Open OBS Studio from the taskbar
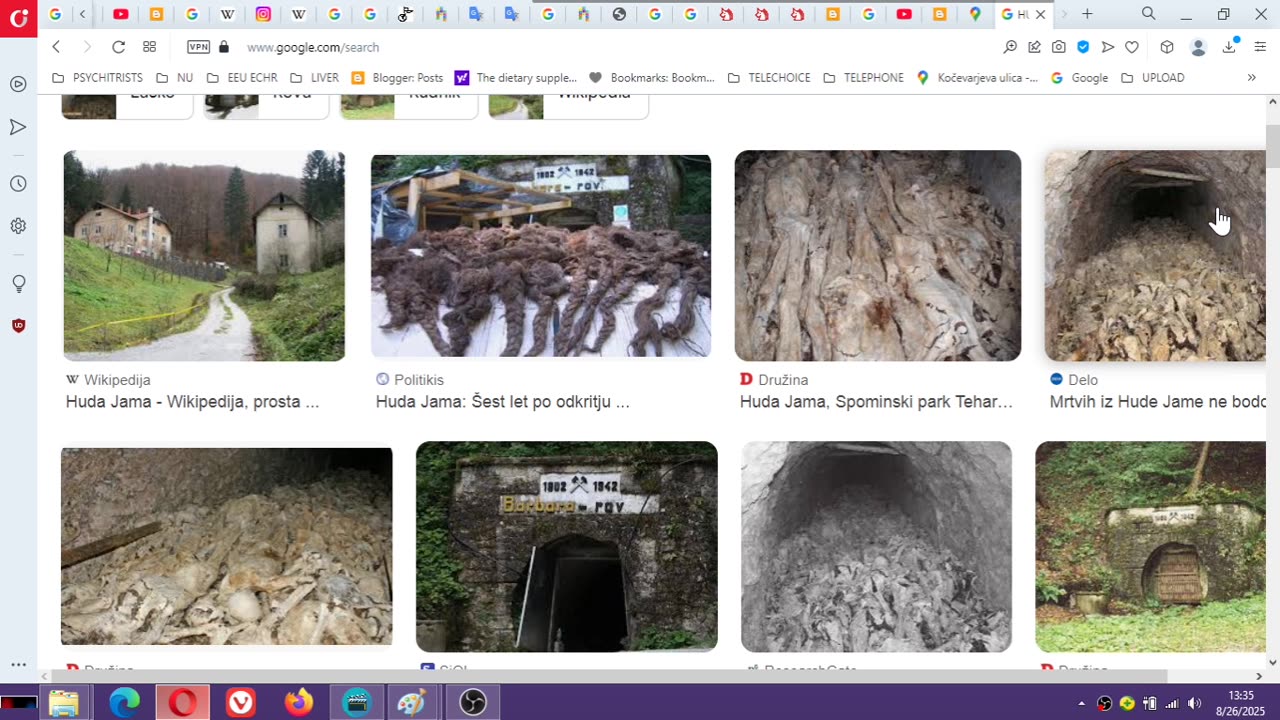This screenshot has height=720, width=1280. pyautogui.click(x=472, y=703)
